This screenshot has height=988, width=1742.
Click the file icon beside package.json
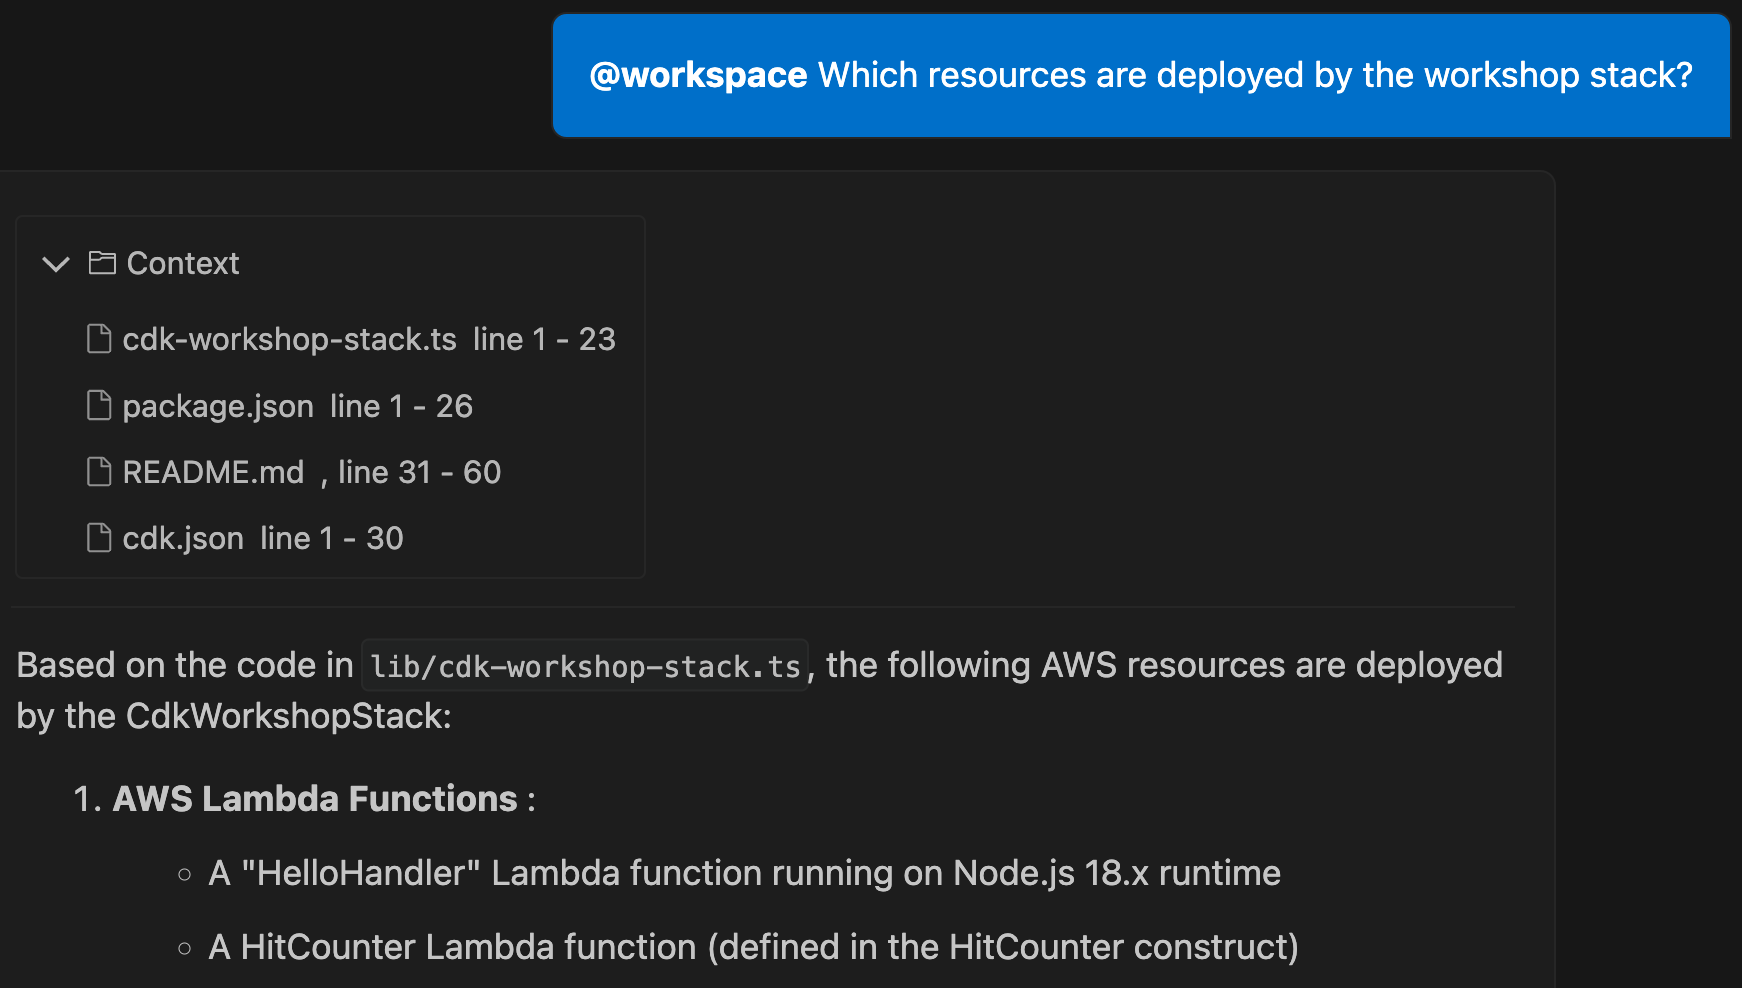[99, 405]
